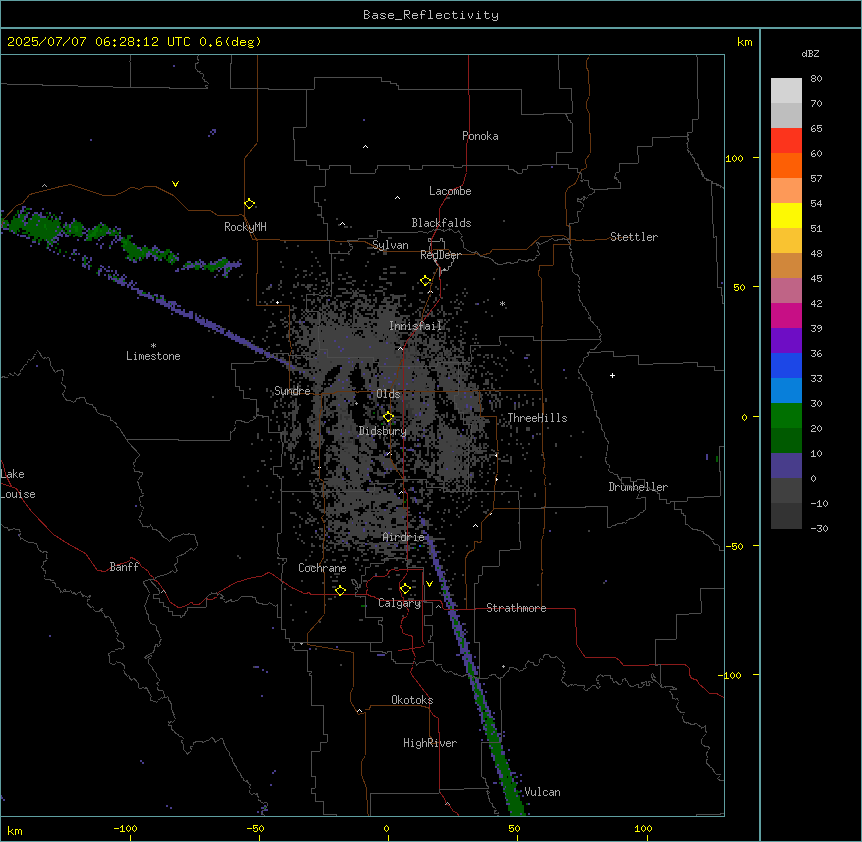Image resolution: width=862 pixels, height=842 pixels.
Task: Select the Stettler label
Action: 634,237
